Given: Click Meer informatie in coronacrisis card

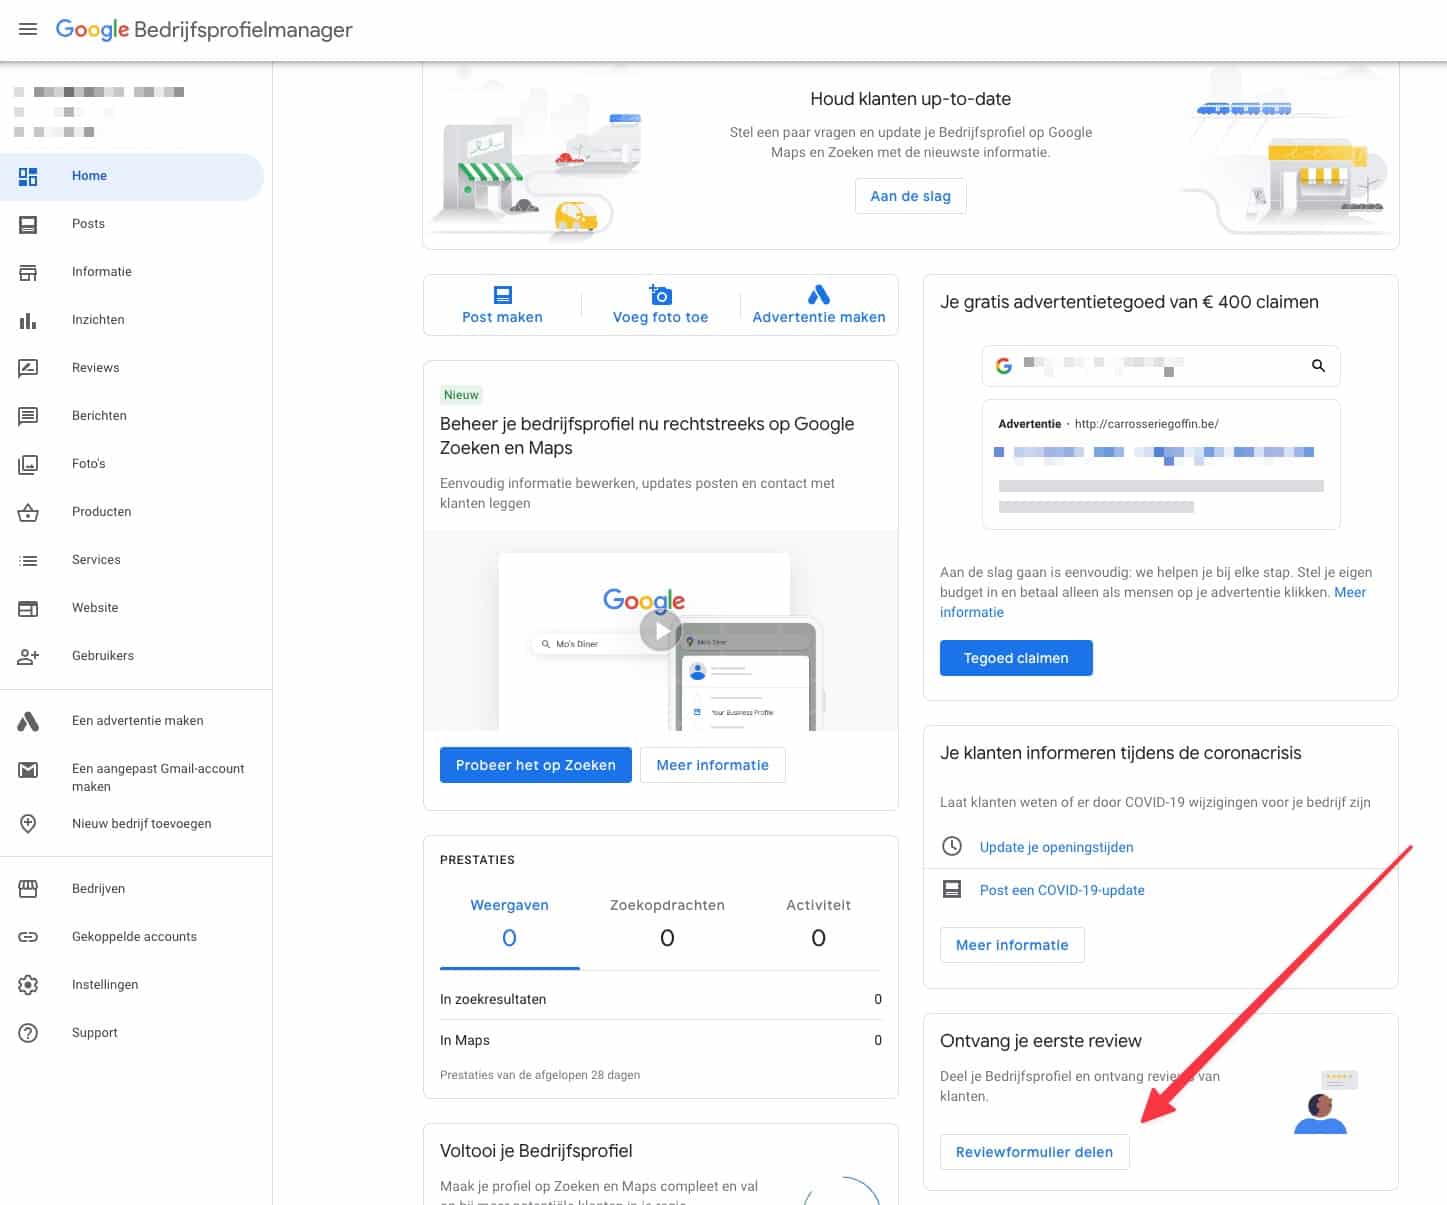Looking at the screenshot, I should 1012,945.
